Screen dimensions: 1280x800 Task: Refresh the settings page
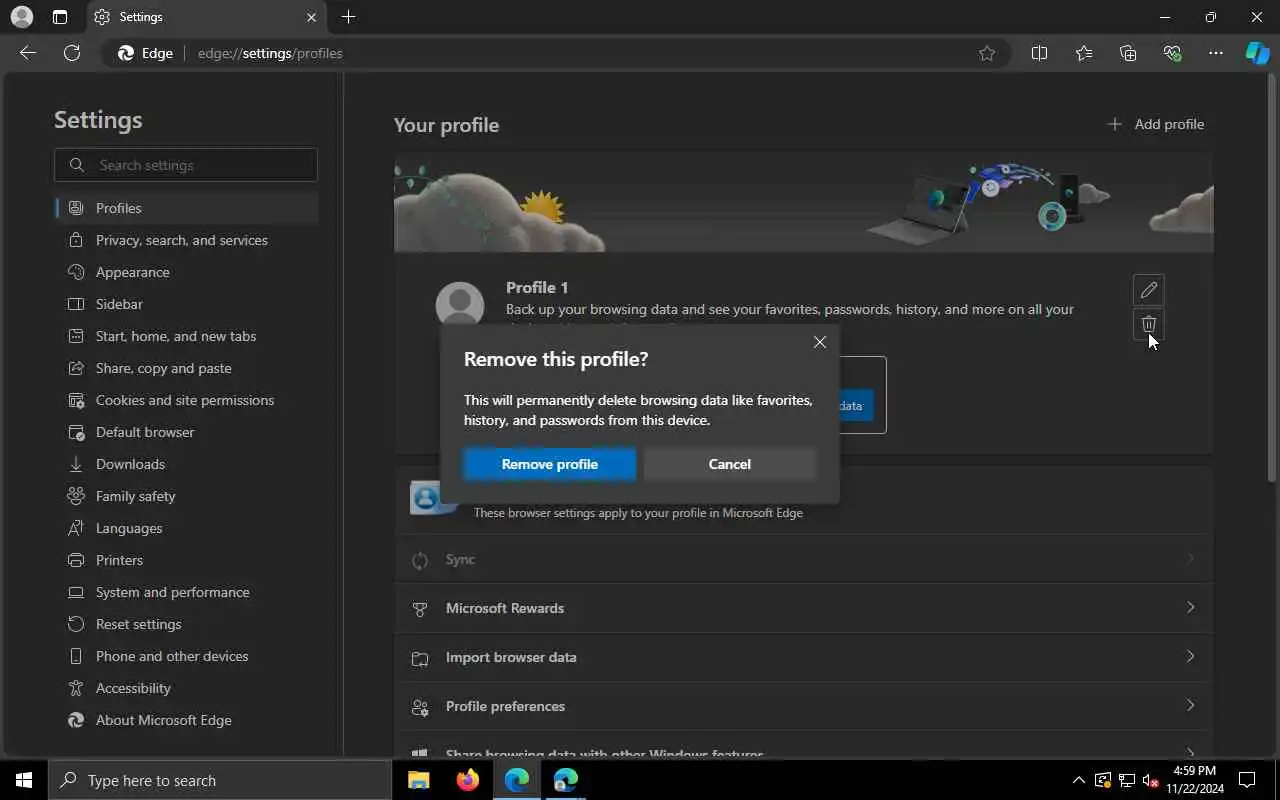[x=72, y=53]
